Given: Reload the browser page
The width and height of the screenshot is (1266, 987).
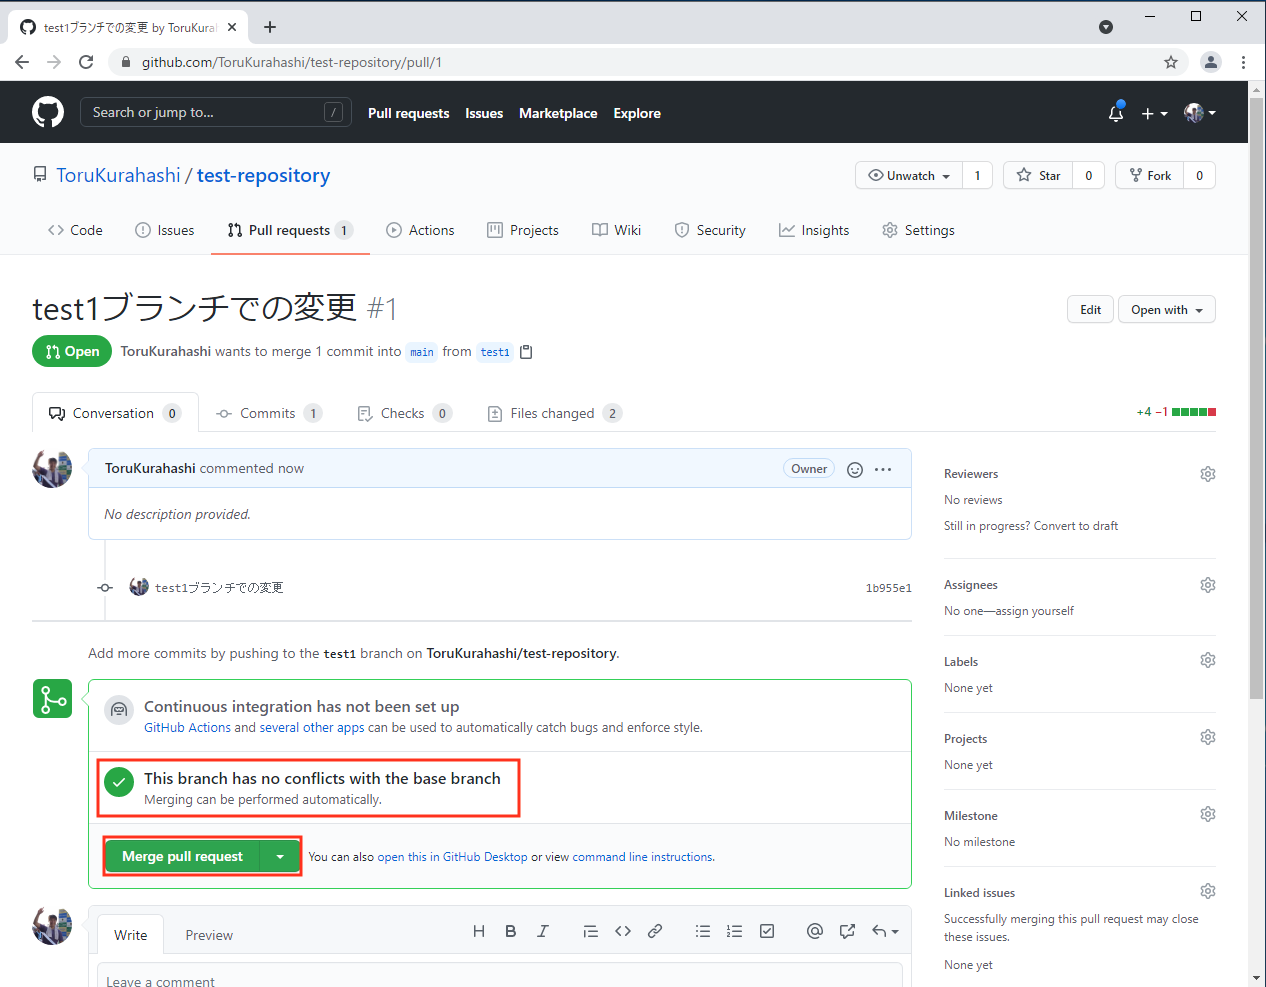Looking at the screenshot, I should tap(86, 62).
